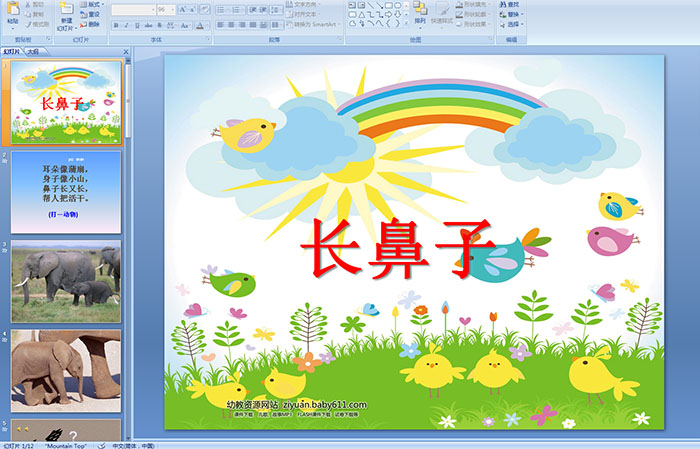Image resolution: width=700 pixels, height=449 pixels.
Task: Open the Paragraph dialog launcher
Action: [340, 39]
